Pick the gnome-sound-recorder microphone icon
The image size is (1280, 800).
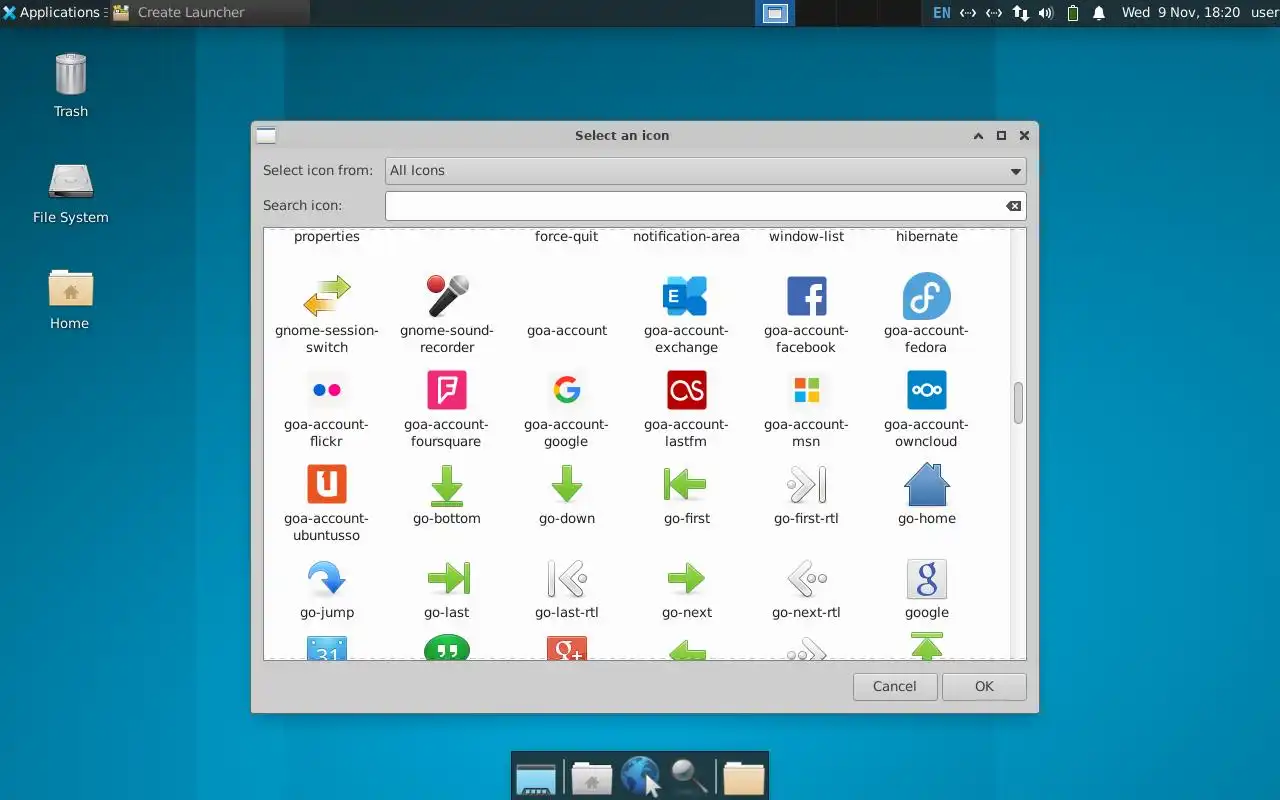447,296
